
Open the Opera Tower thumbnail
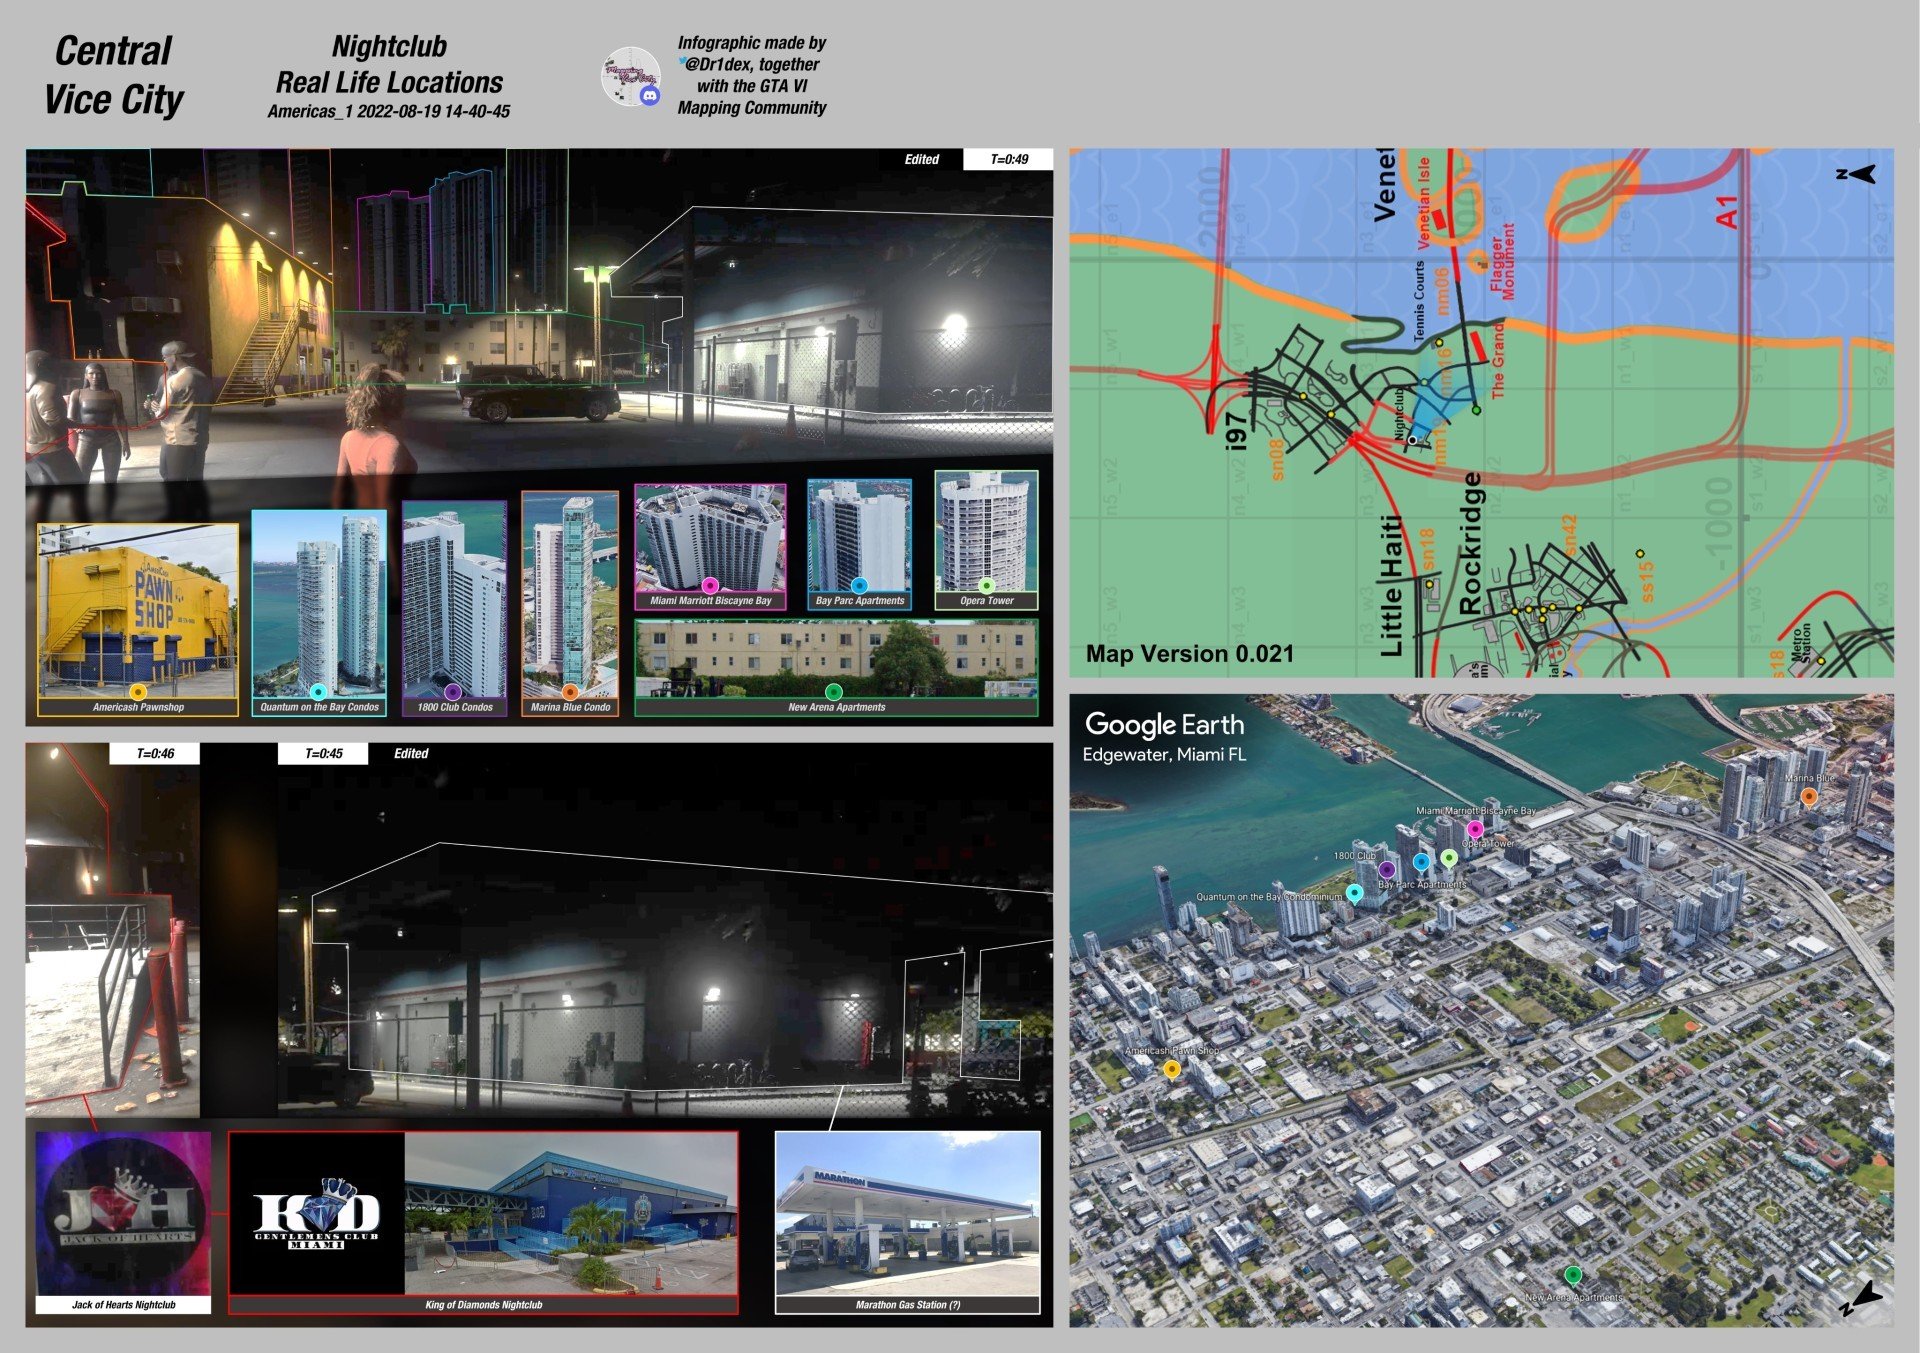tap(986, 541)
